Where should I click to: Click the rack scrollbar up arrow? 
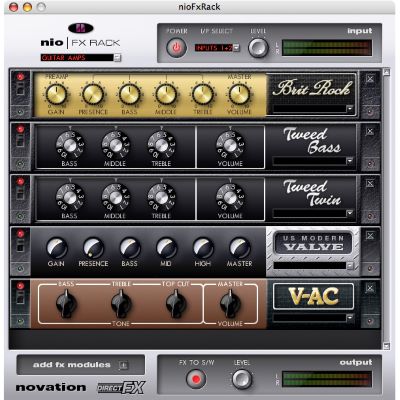pyautogui.click(x=386, y=72)
